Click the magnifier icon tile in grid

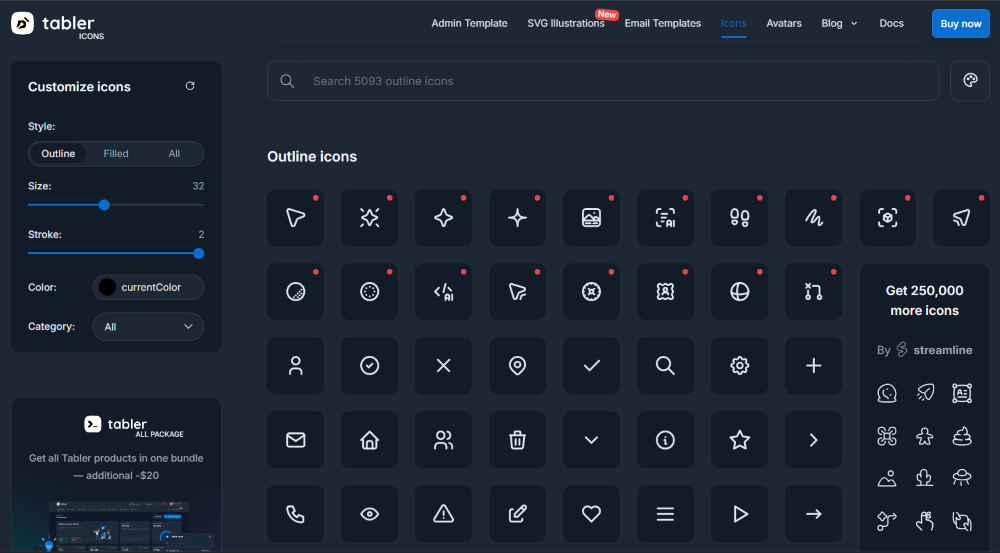click(x=665, y=365)
